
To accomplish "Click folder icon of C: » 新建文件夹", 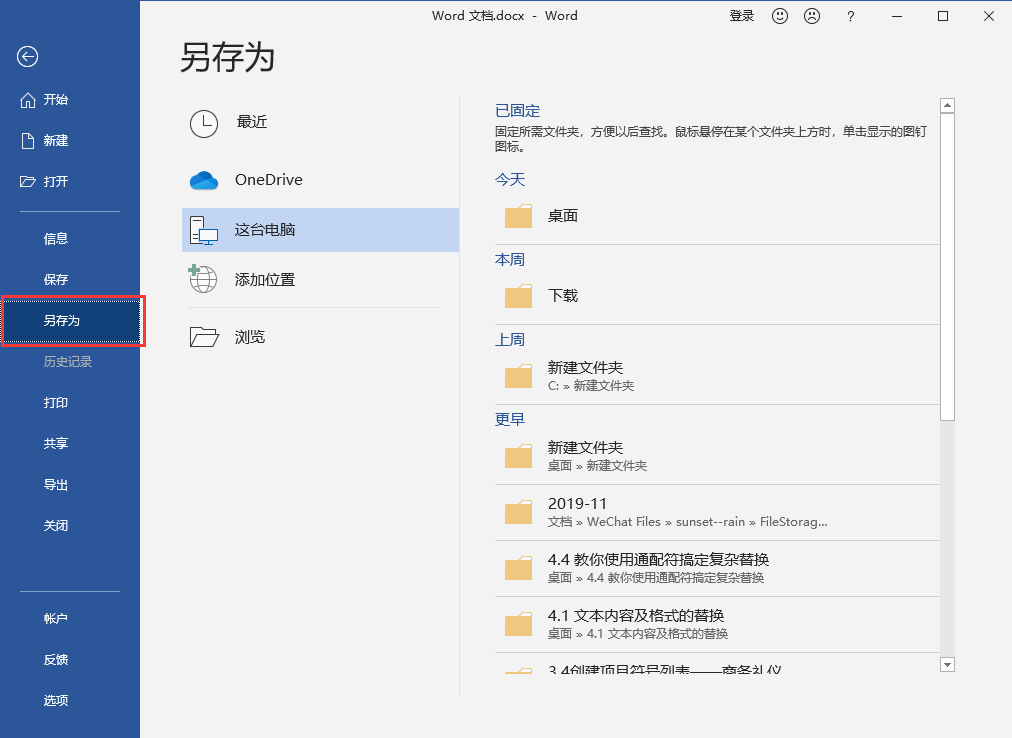I will click(x=518, y=376).
